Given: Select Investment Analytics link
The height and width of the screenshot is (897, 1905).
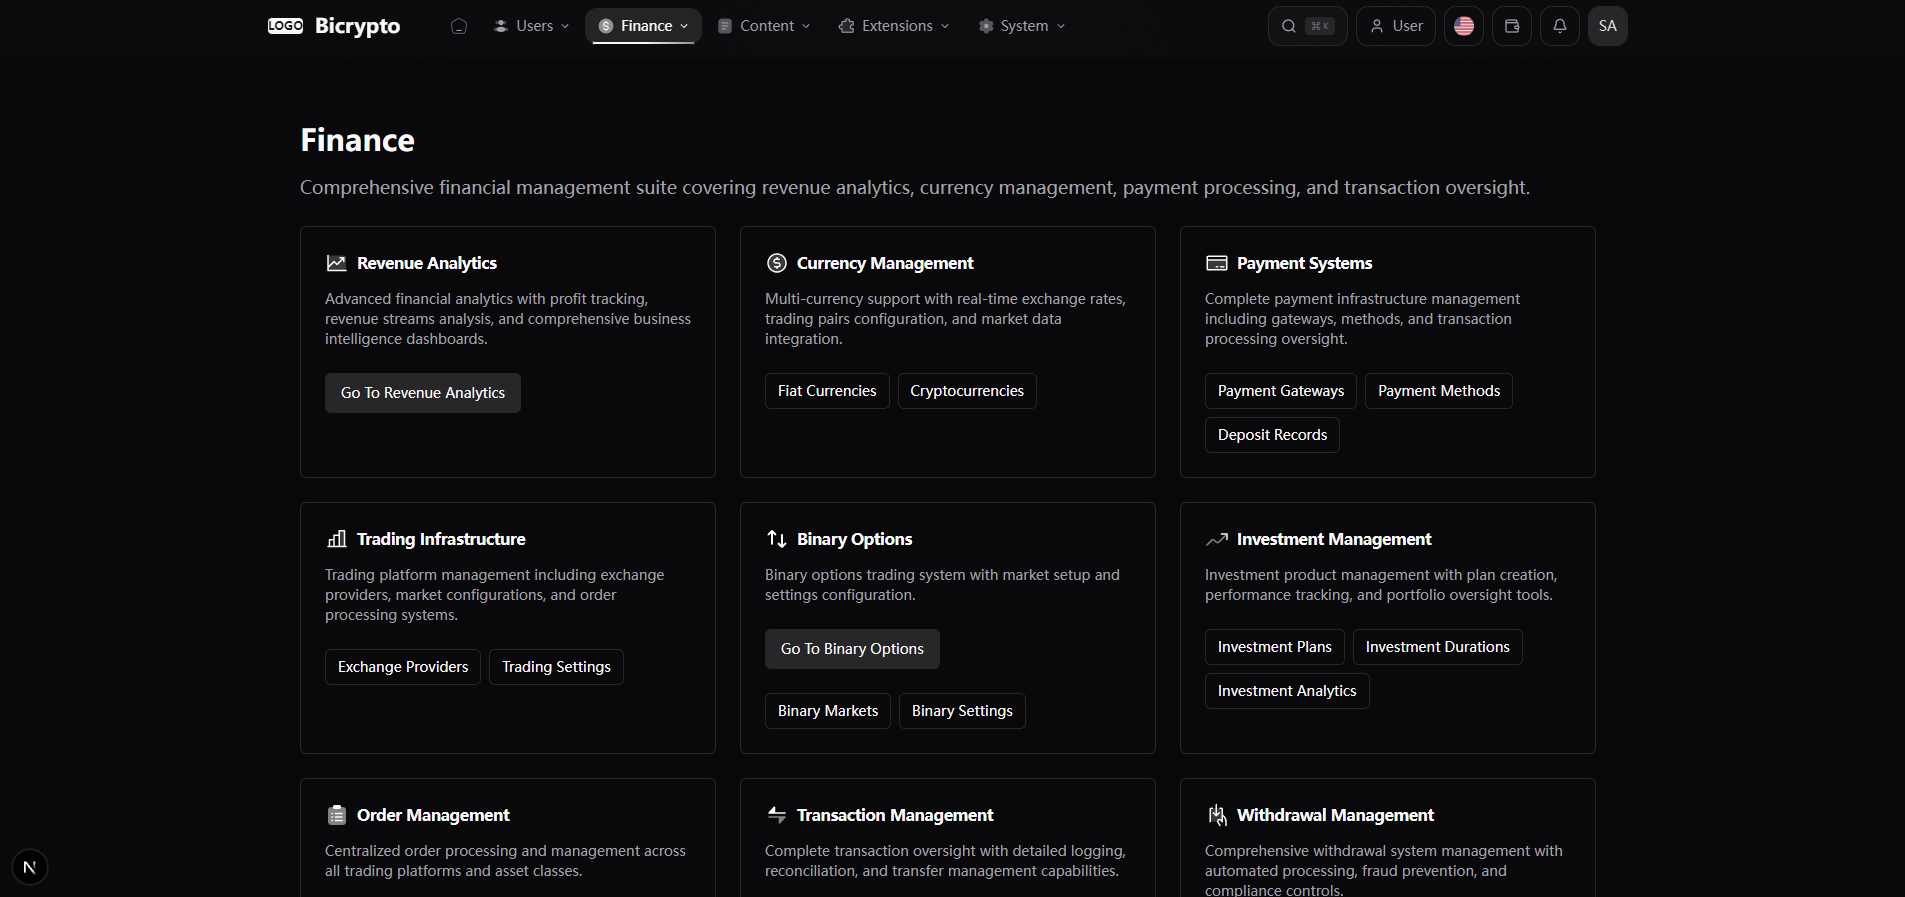Looking at the screenshot, I should pyautogui.click(x=1286, y=691).
